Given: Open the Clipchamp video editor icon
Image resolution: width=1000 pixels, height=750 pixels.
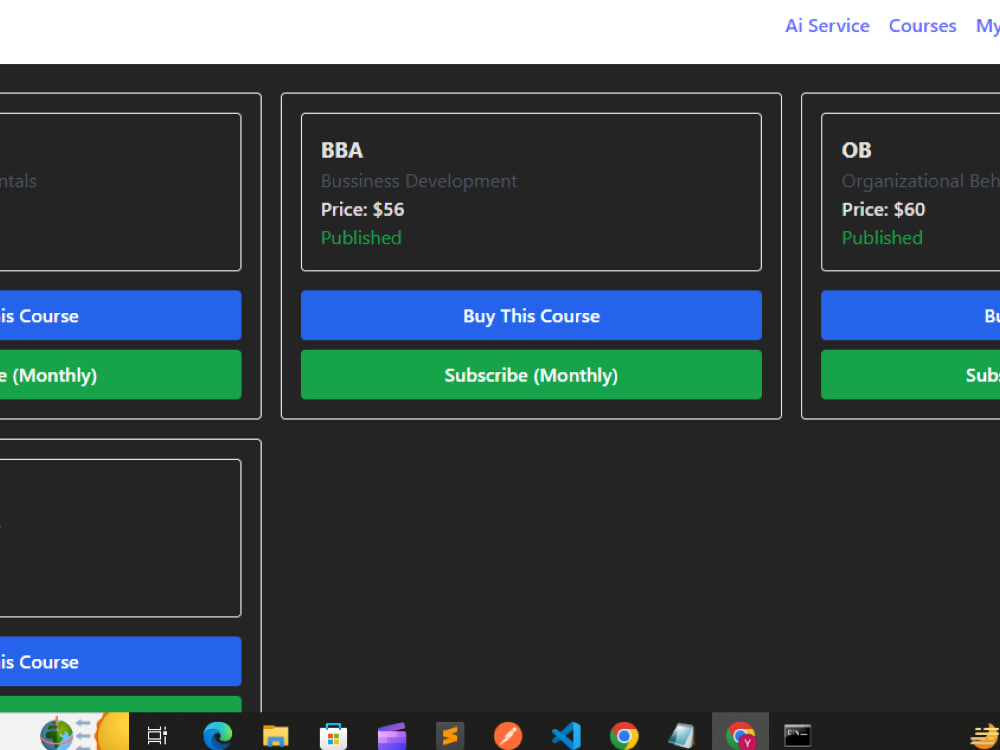Looking at the screenshot, I should (392, 736).
